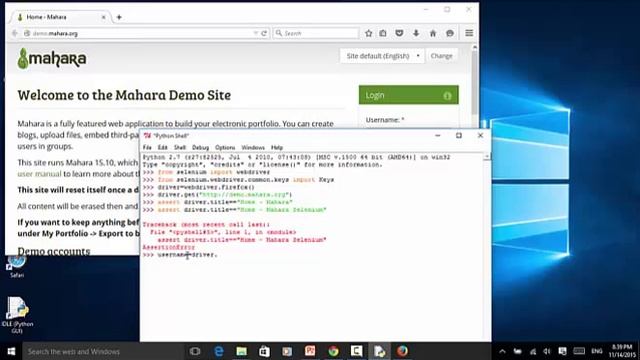The height and width of the screenshot is (360, 640).
Task: Reload the Mahara page in Firefox
Action: [264, 33]
